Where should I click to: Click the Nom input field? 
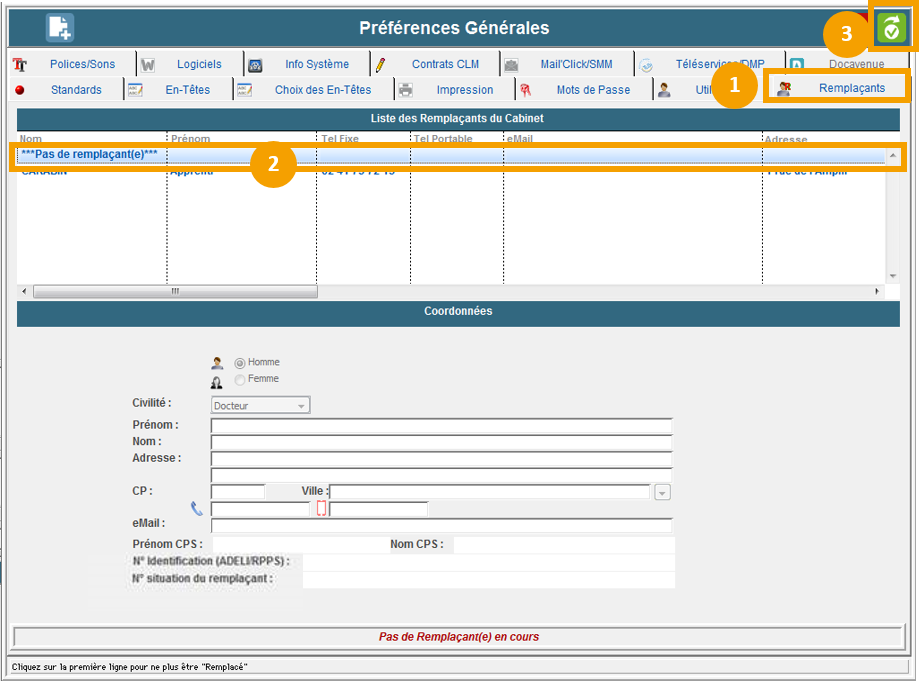[x=441, y=442]
